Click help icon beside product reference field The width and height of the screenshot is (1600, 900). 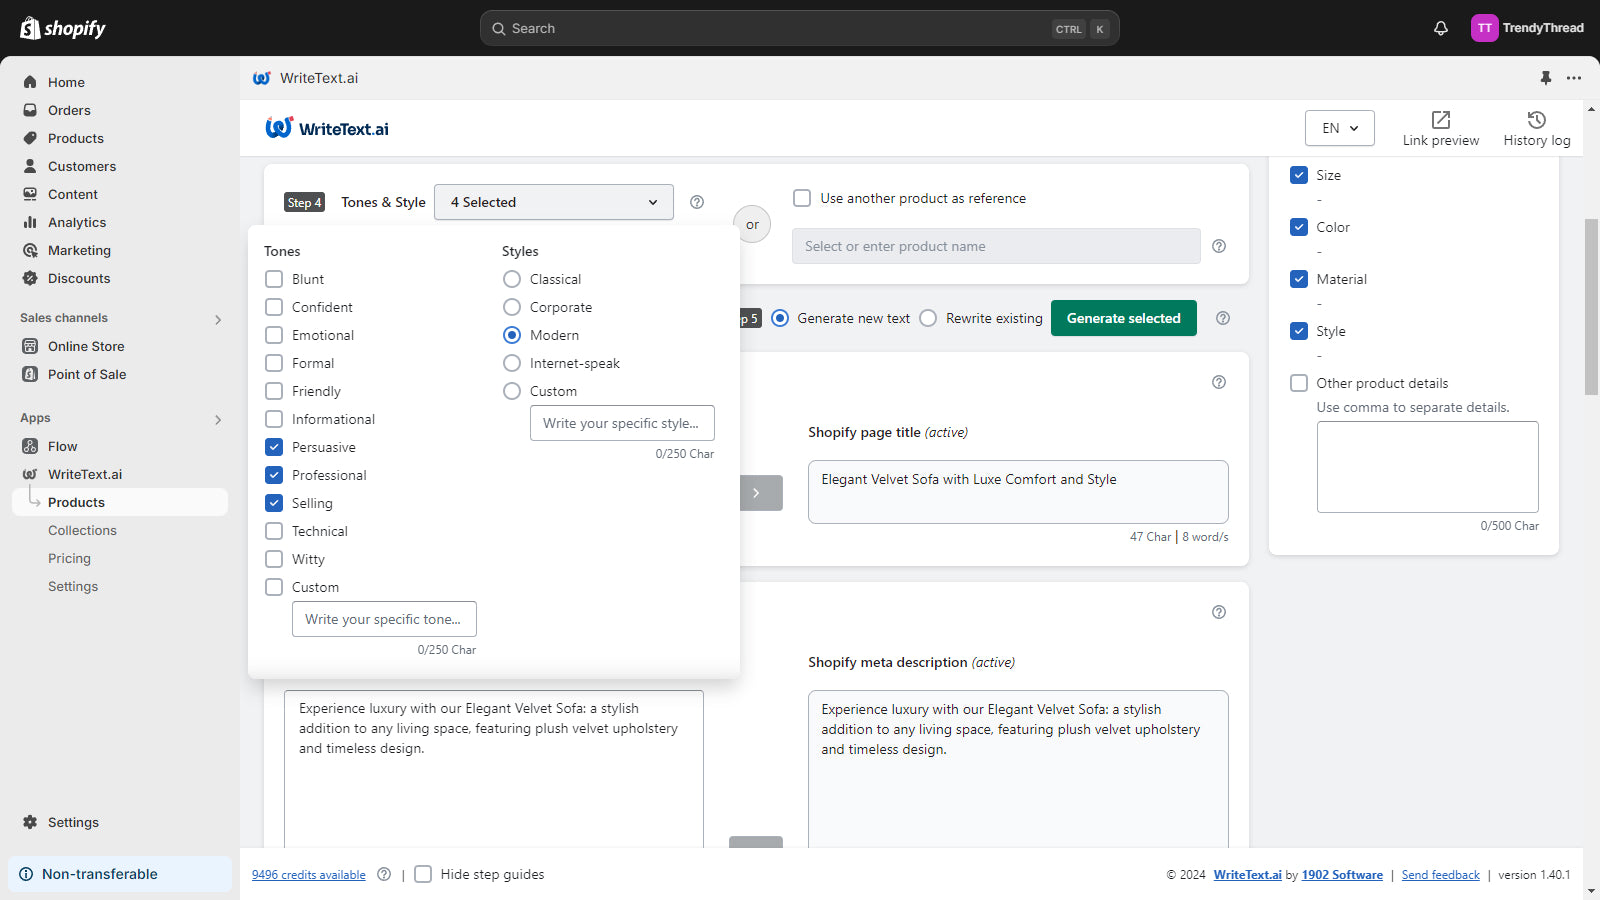pyautogui.click(x=1219, y=246)
